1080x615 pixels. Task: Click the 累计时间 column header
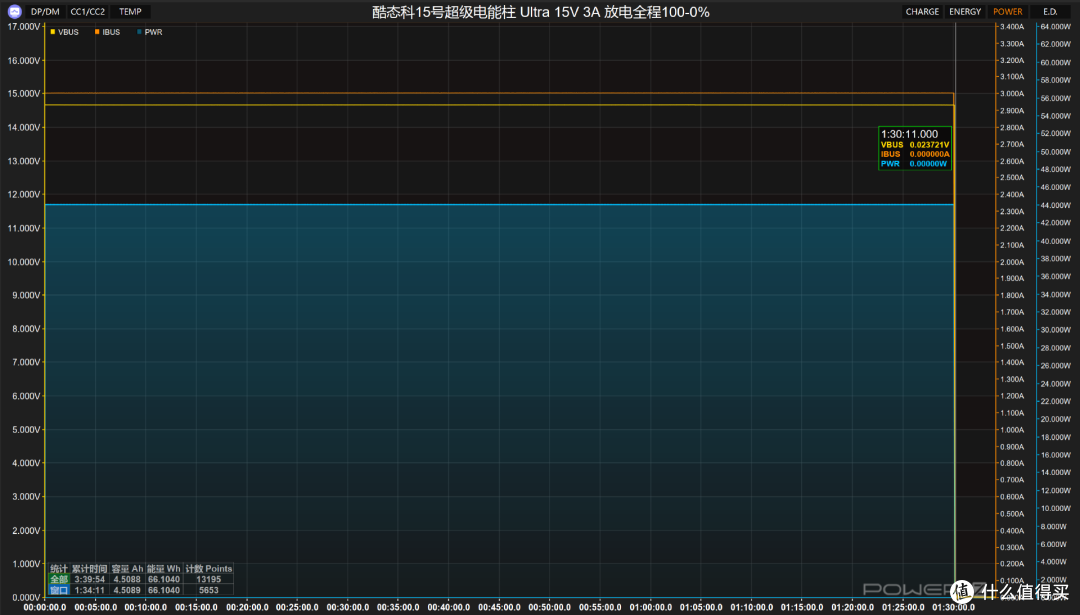pos(90,569)
